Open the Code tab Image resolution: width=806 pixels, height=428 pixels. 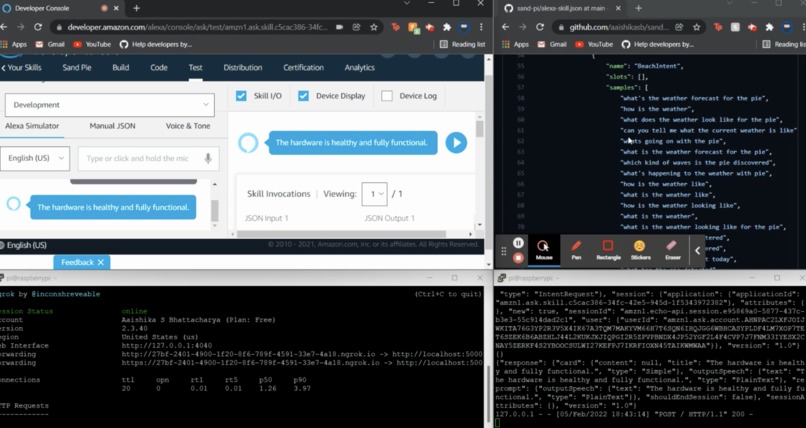click(159, 67)
